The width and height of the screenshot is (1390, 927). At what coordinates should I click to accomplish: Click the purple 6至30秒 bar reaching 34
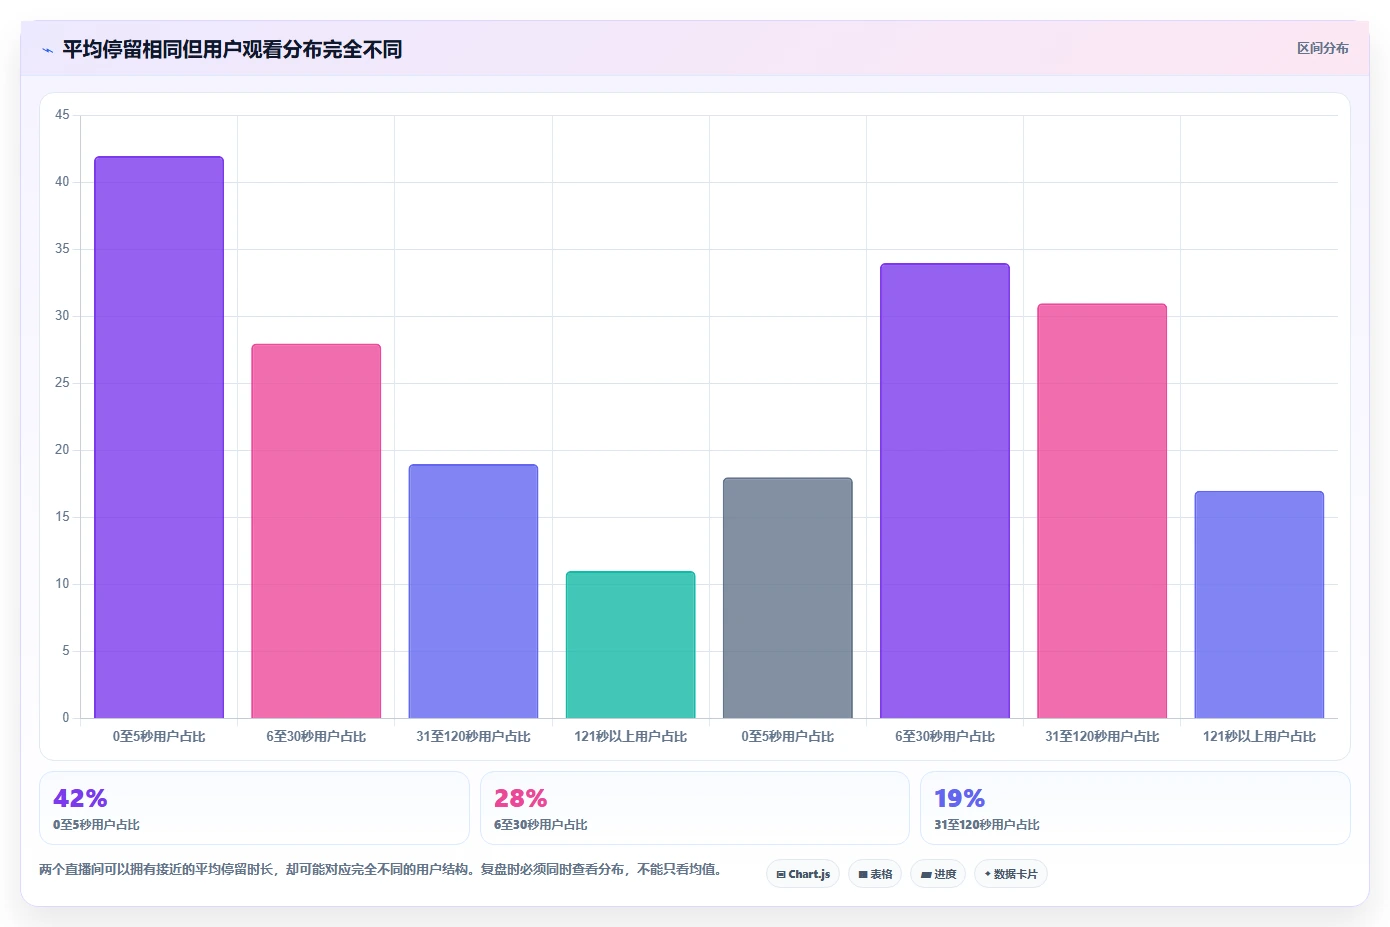[x=945, y=491]
